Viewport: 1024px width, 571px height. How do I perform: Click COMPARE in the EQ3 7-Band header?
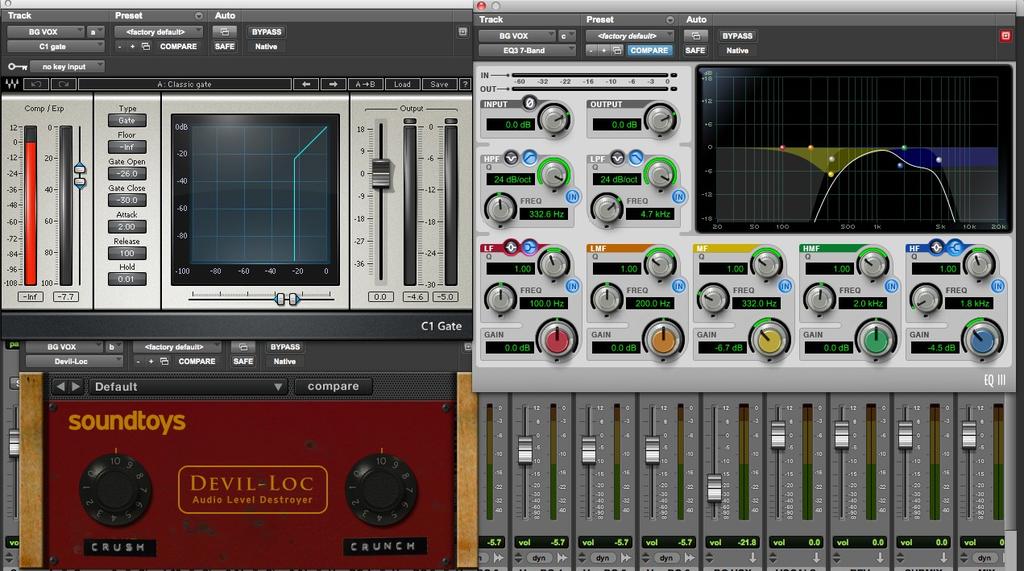(649, 50)
